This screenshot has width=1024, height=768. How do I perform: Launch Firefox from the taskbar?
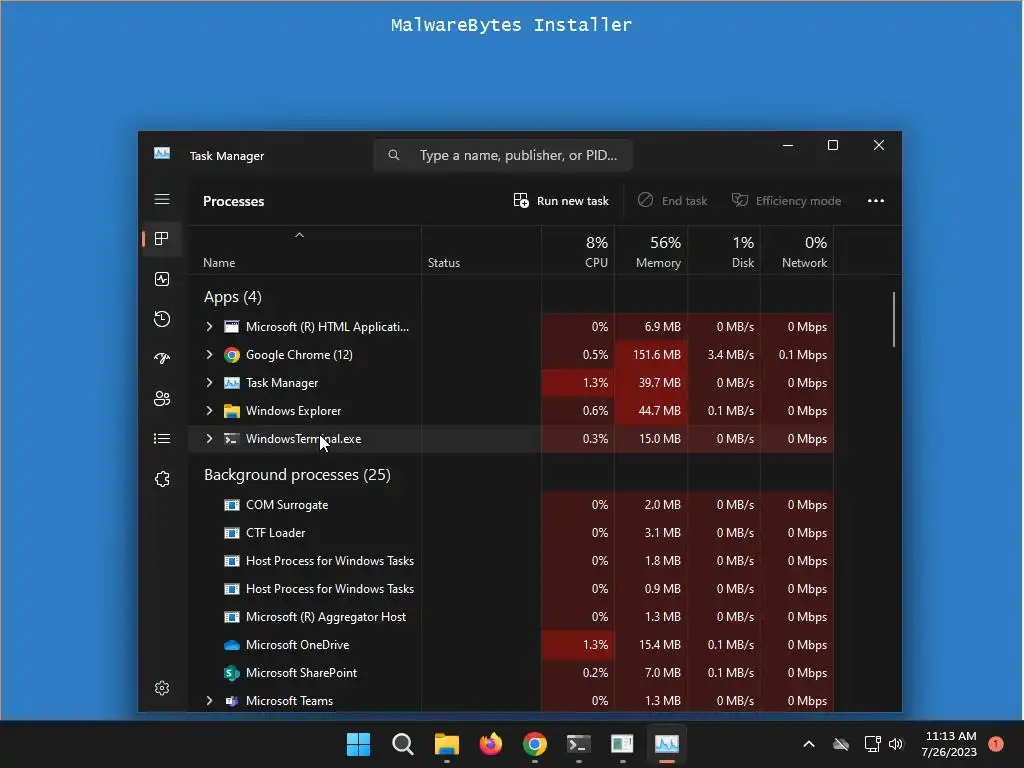click(x=491, y=744)
